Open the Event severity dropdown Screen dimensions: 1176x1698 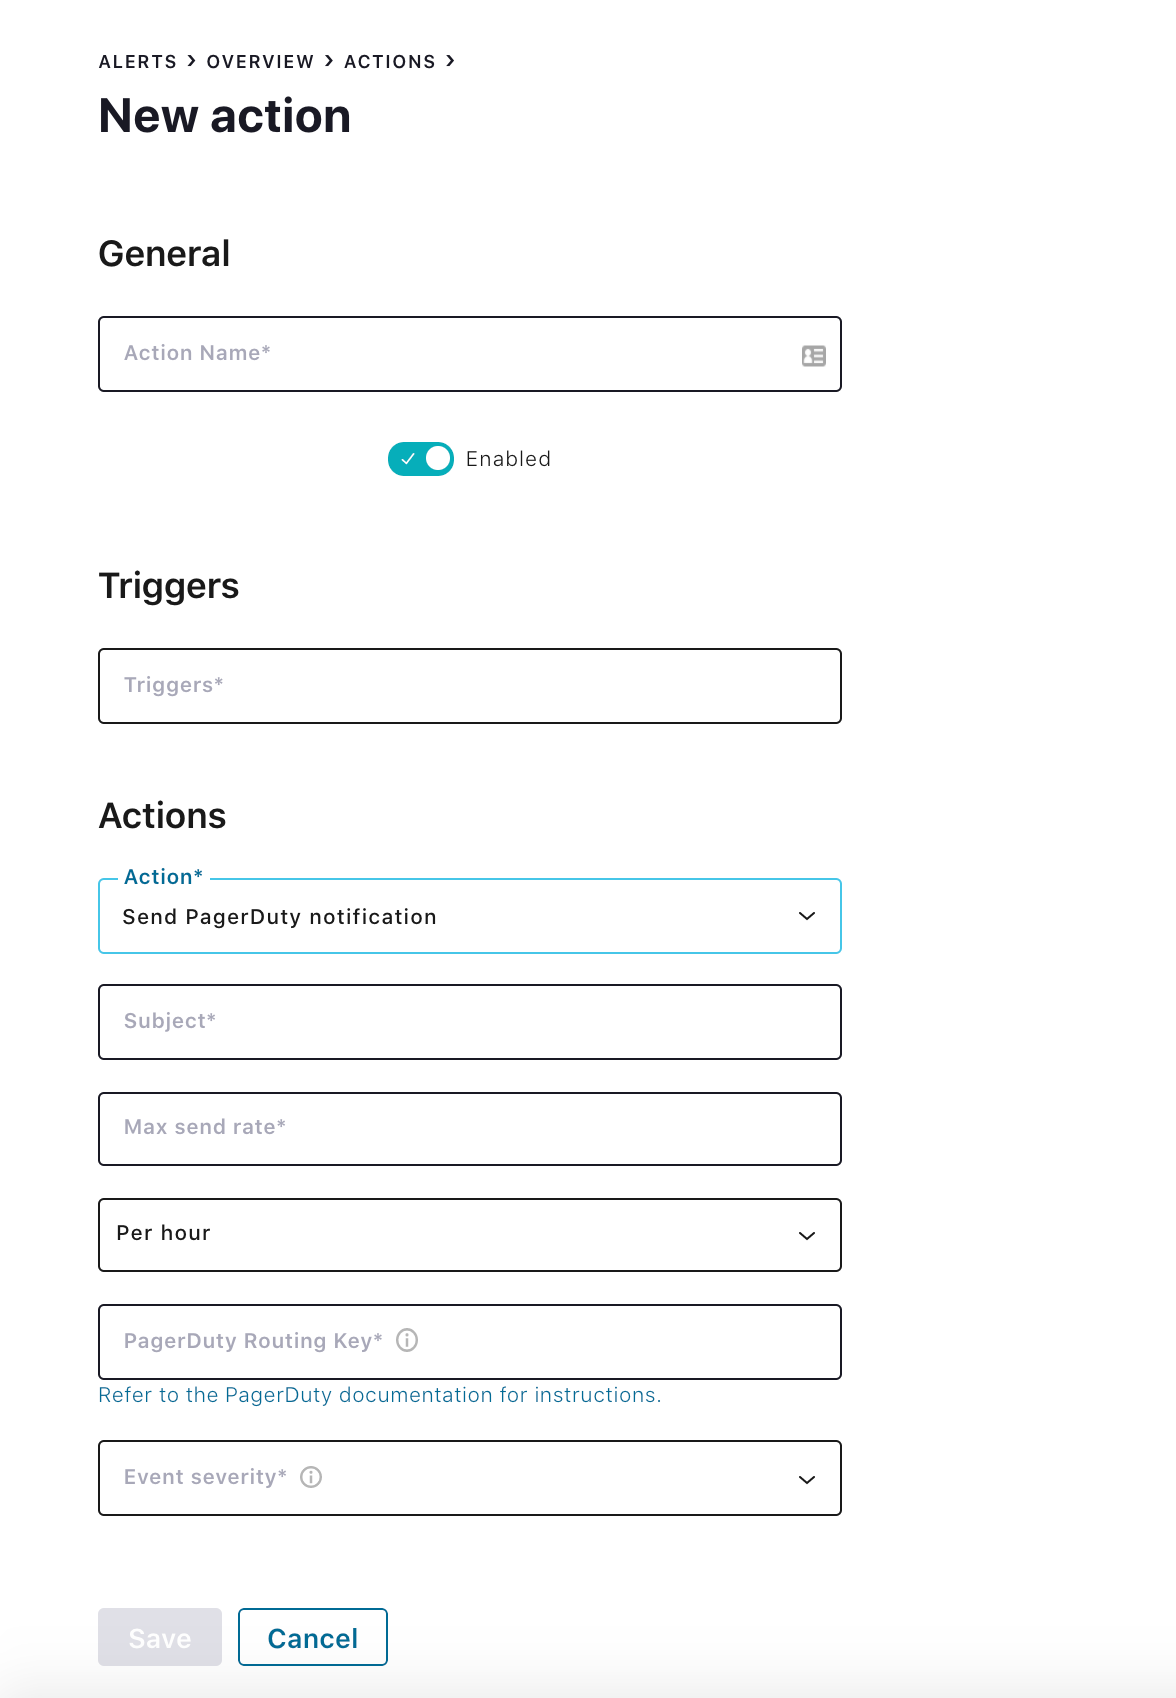click(x=469, y=1478)
